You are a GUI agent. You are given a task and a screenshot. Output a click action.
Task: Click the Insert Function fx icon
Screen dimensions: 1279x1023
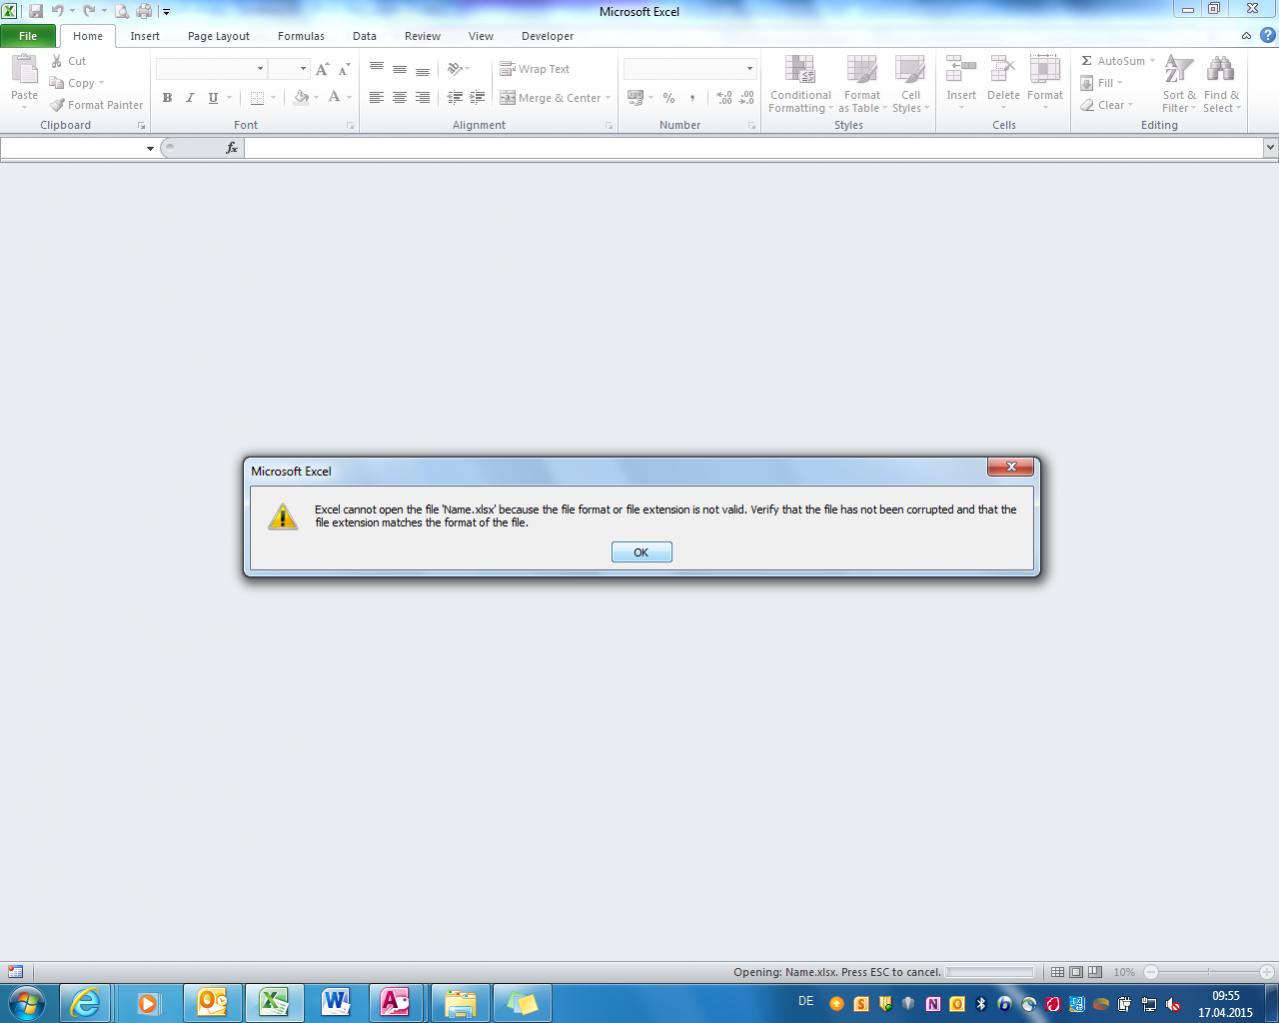[x=232, y=148]
